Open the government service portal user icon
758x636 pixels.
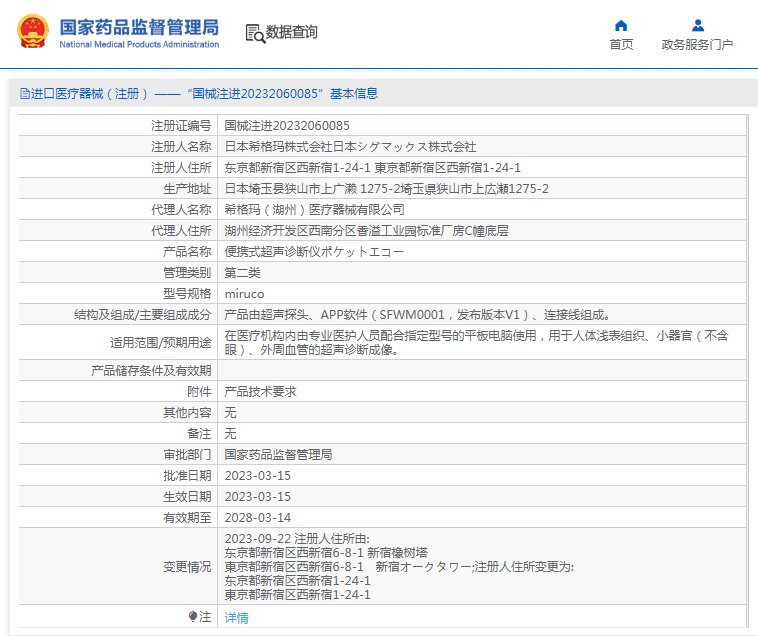tap(698, 25)
